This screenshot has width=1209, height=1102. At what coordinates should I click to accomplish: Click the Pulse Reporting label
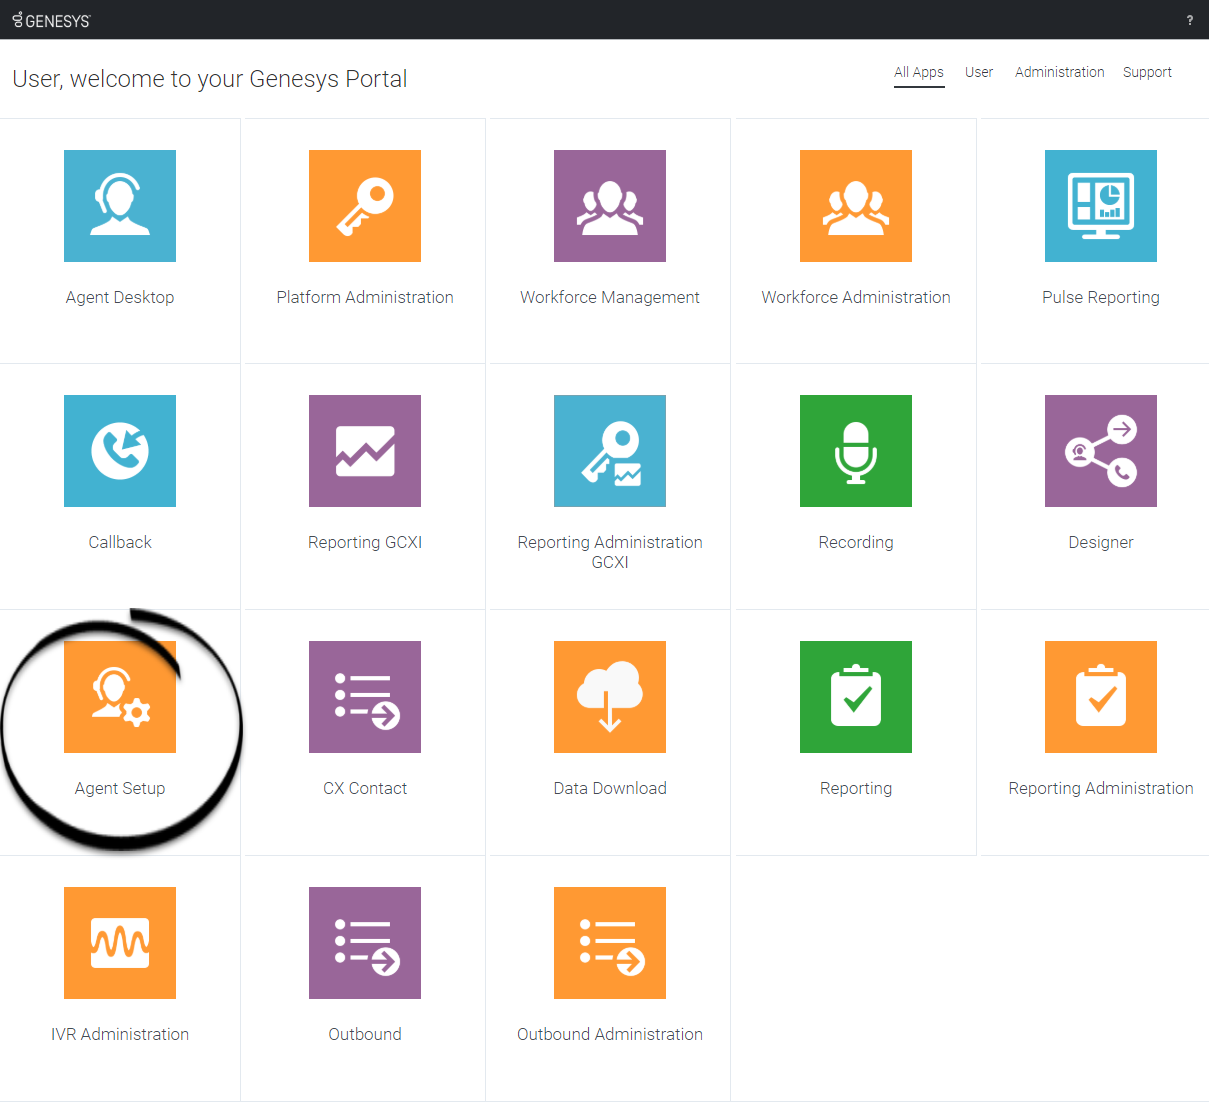coord(1101,297)
